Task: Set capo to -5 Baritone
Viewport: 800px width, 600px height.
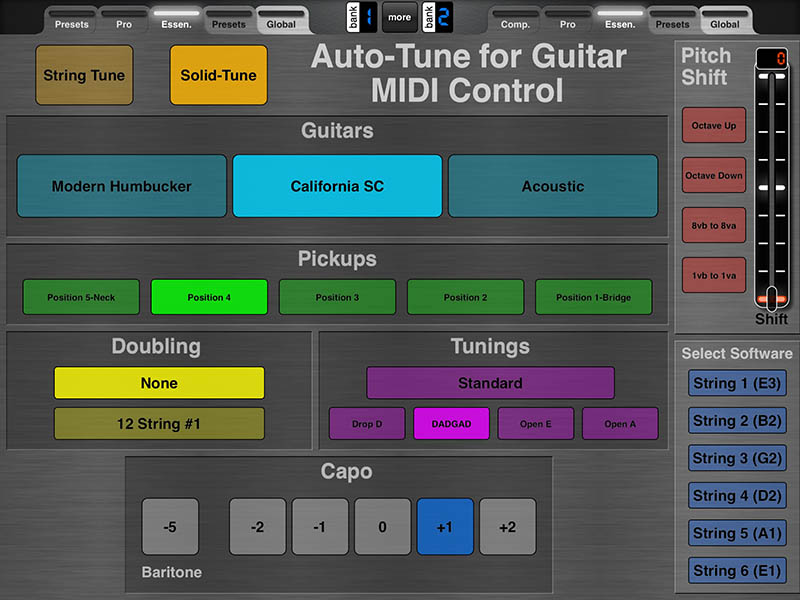Action: point(170,527)
